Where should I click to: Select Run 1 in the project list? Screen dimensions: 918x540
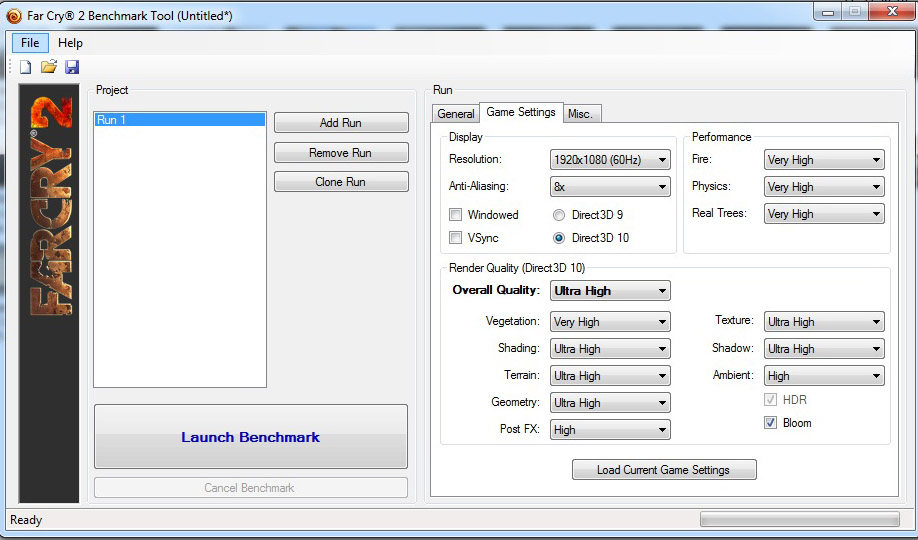(180, 119)
